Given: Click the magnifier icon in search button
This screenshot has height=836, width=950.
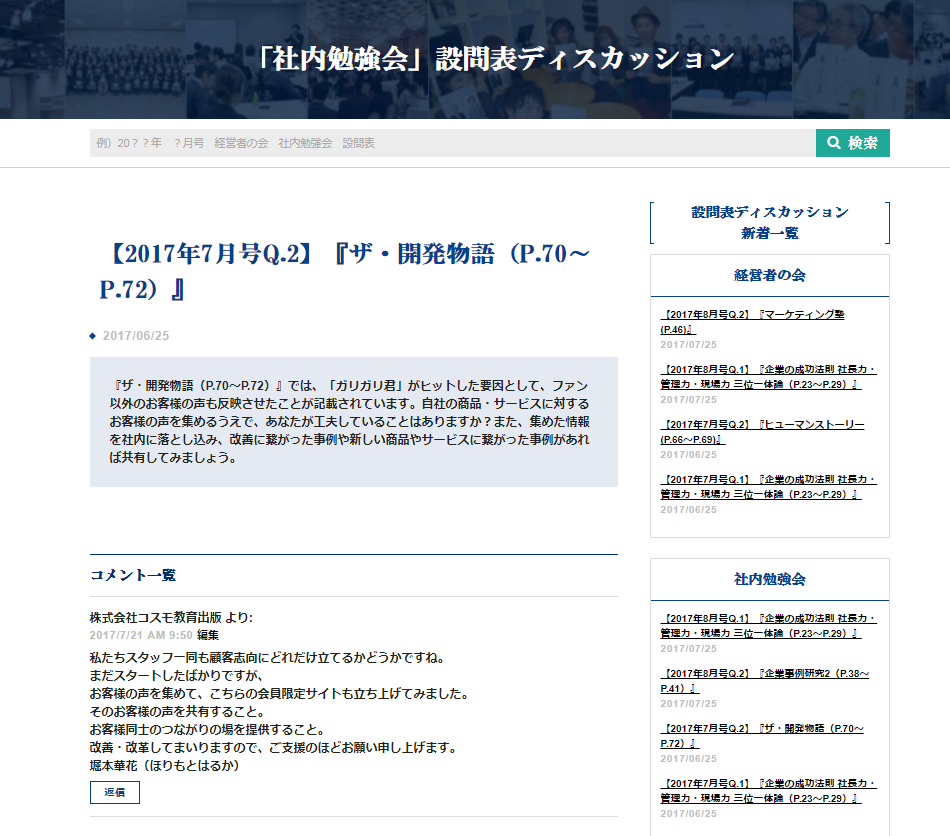Looking at the screenshot, I should (x=834, y=142).
